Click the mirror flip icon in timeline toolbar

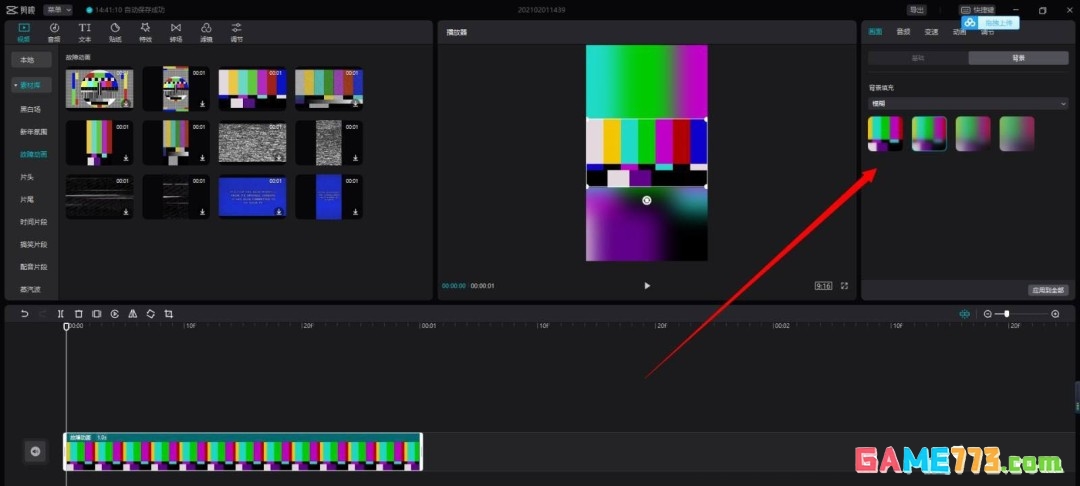pyautogui.click(x=133, y=314)
